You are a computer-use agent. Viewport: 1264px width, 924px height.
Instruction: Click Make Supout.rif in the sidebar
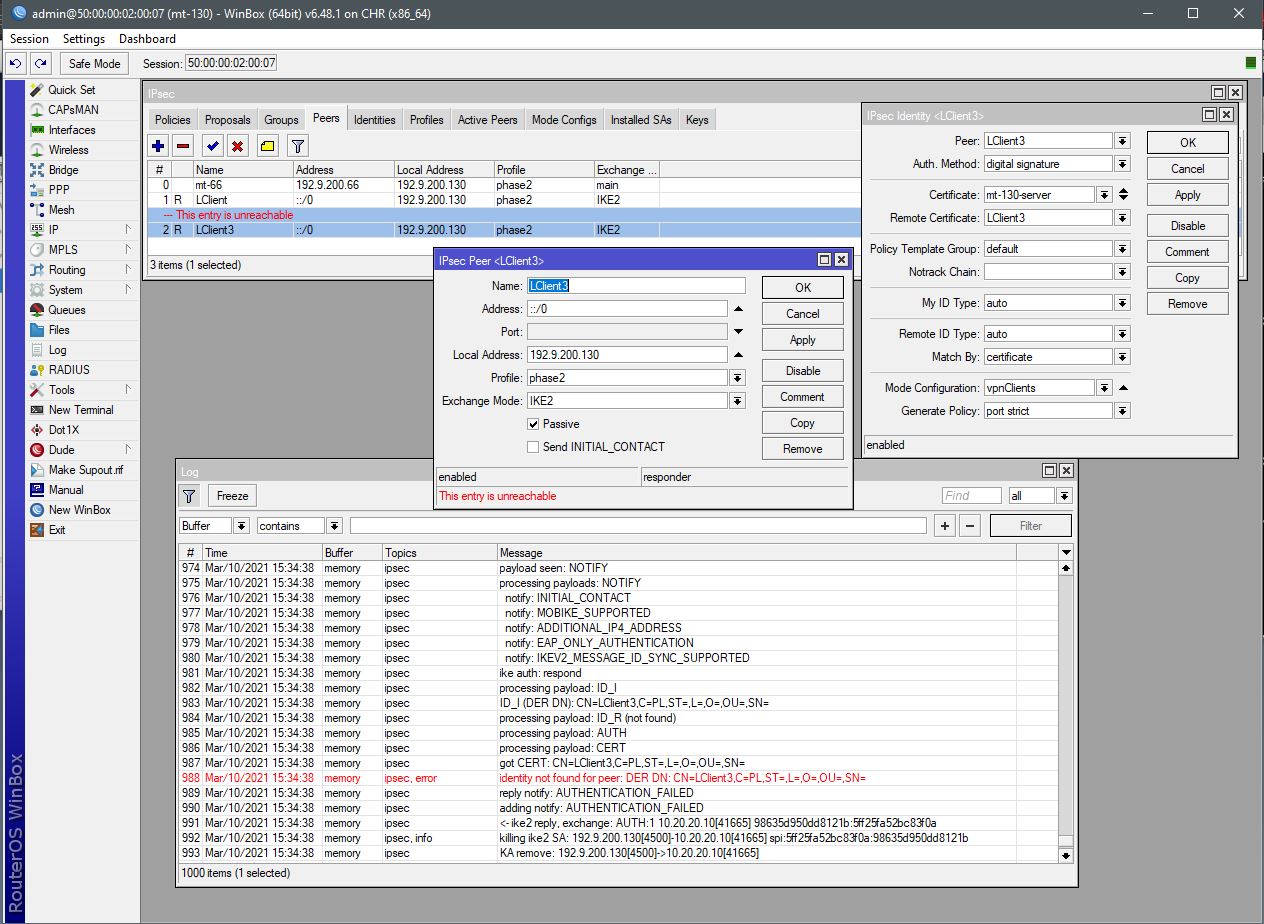pos(86,470)
